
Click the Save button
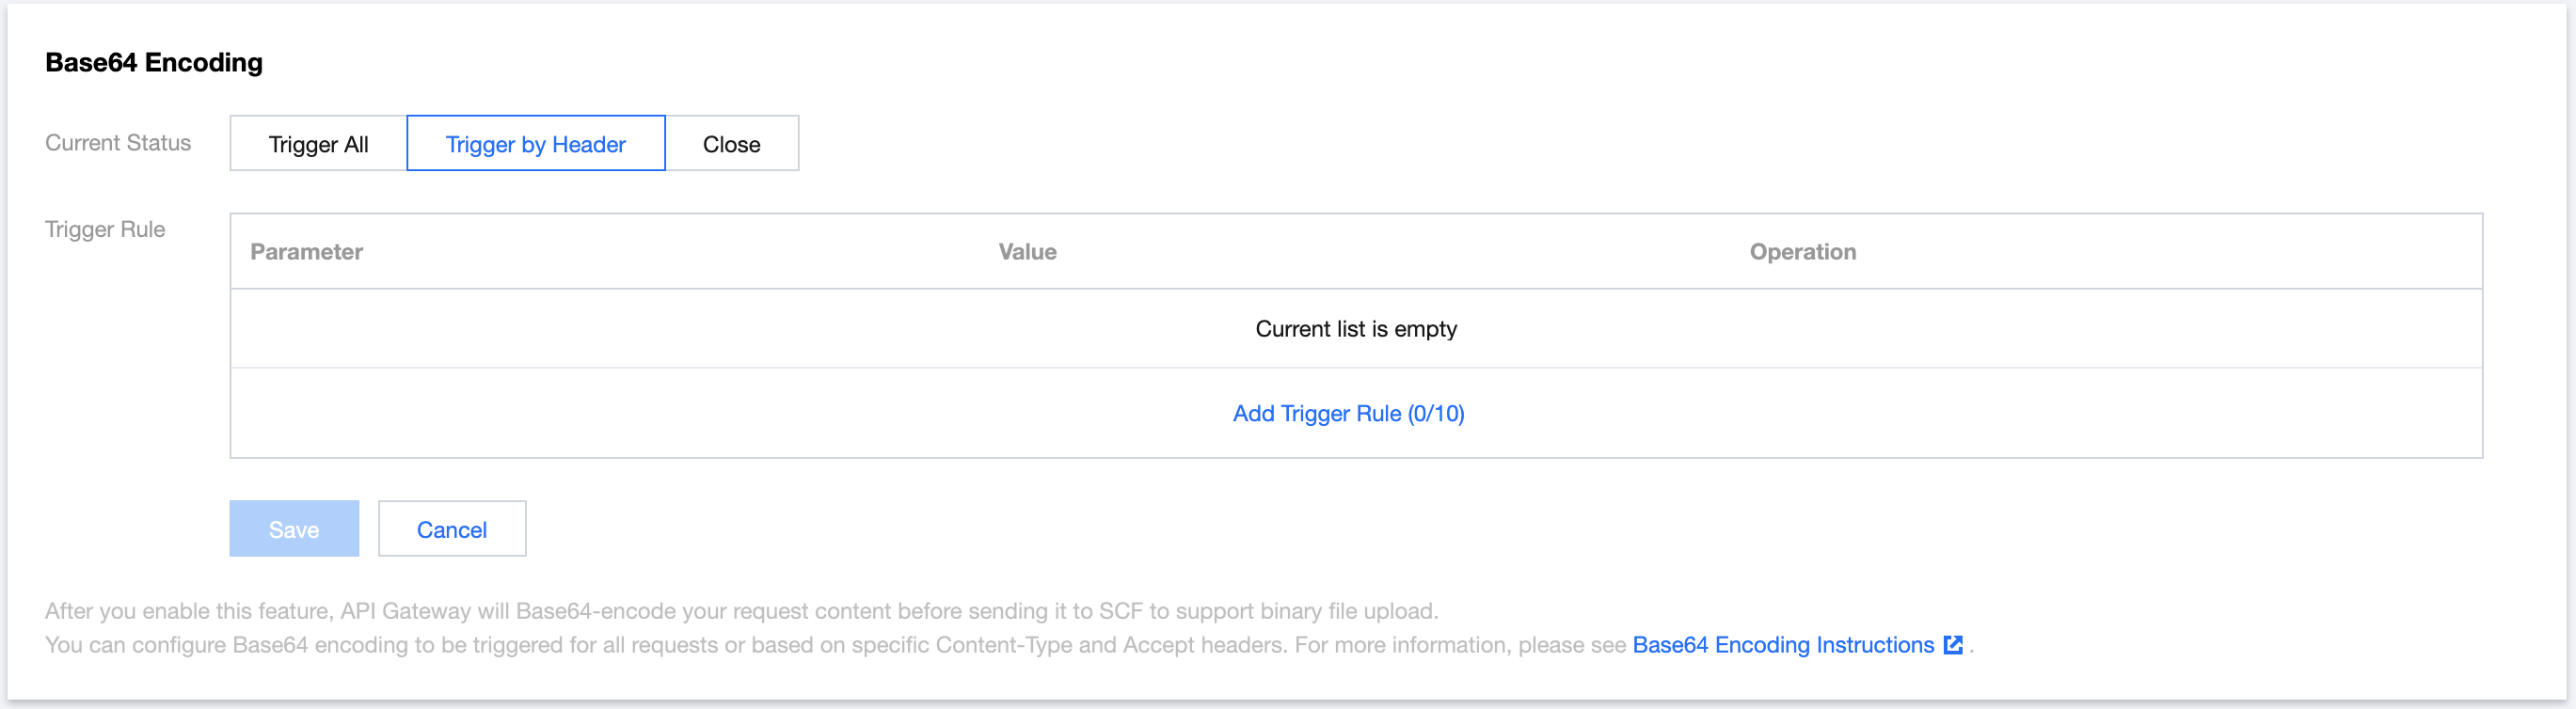coord(294,528)
